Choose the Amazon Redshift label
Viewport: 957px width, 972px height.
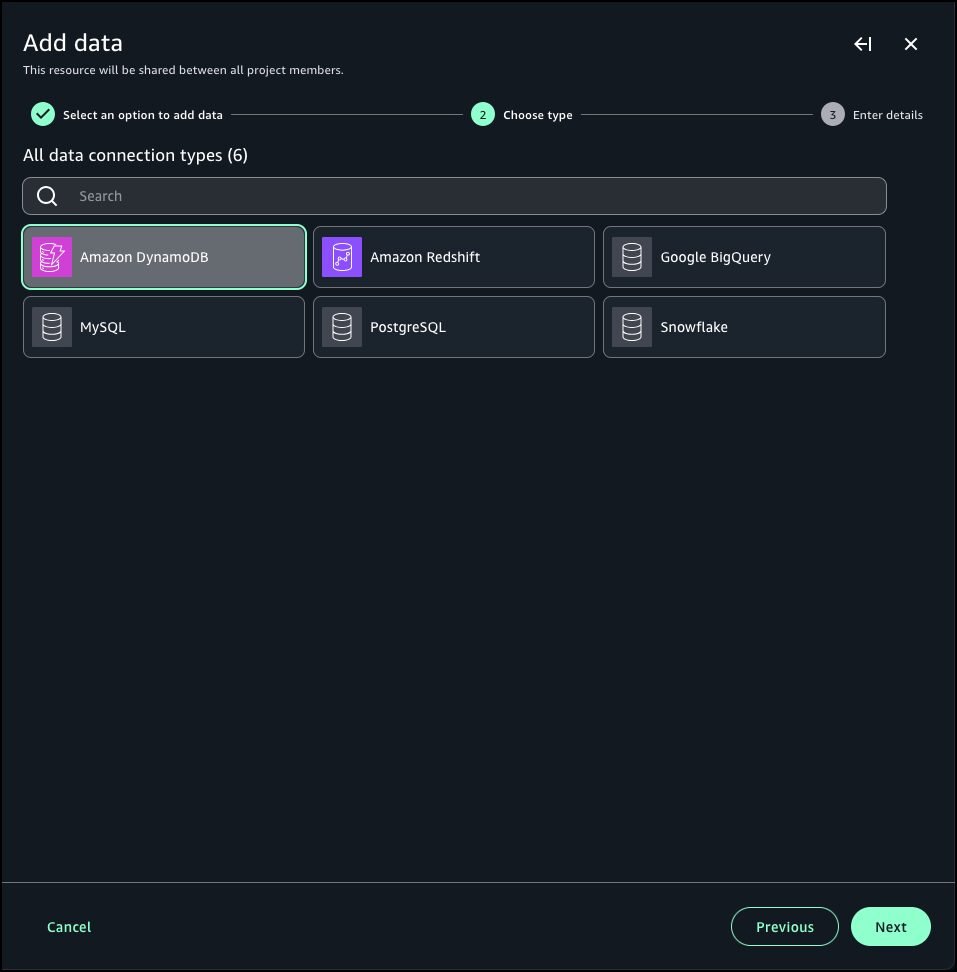425,257
